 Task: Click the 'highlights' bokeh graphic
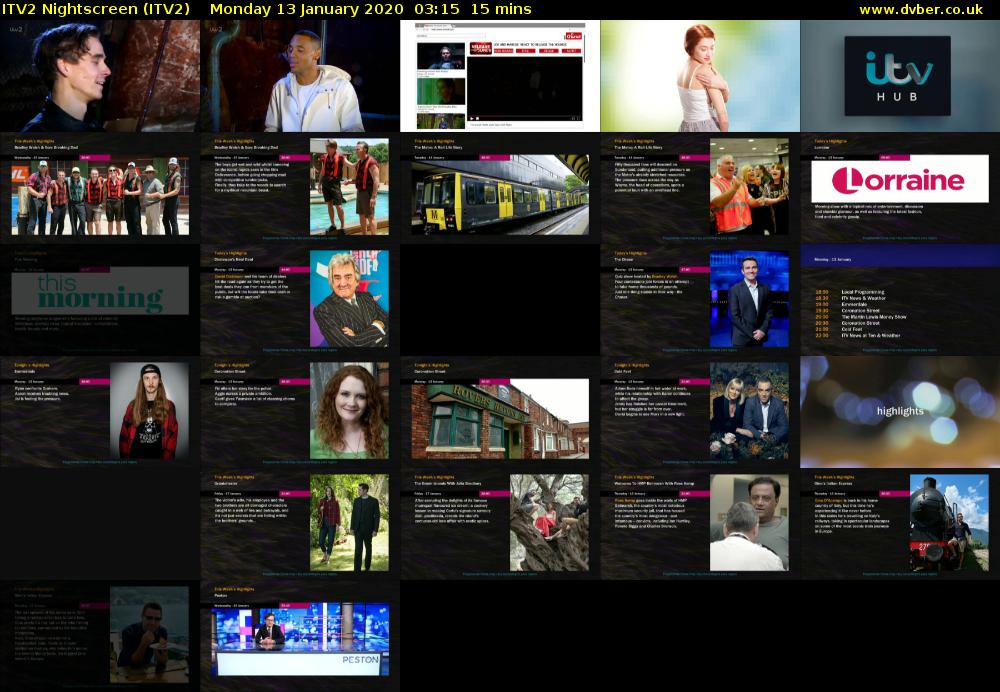click(x=899, y=410)
